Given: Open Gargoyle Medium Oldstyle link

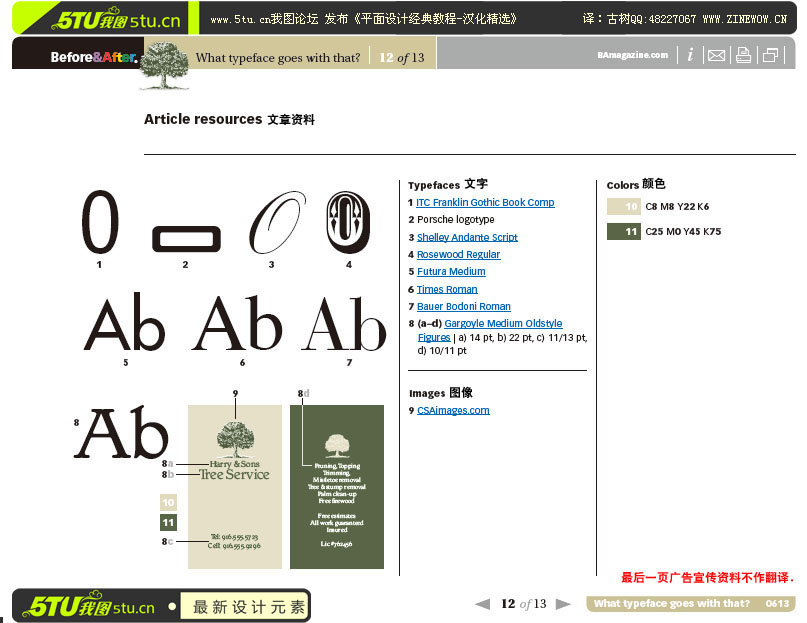Looking at the screenshot, I should point(503,323).
